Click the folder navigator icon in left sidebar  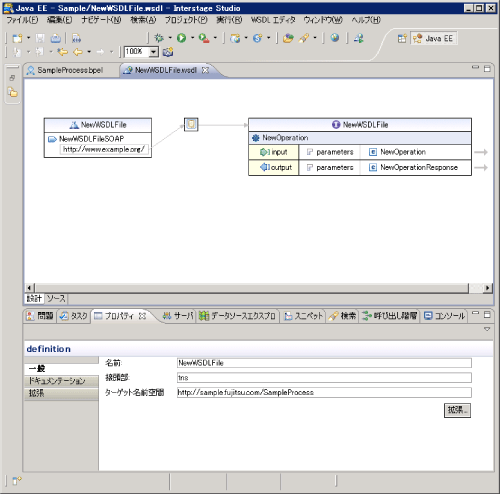[x=13, y=92]
